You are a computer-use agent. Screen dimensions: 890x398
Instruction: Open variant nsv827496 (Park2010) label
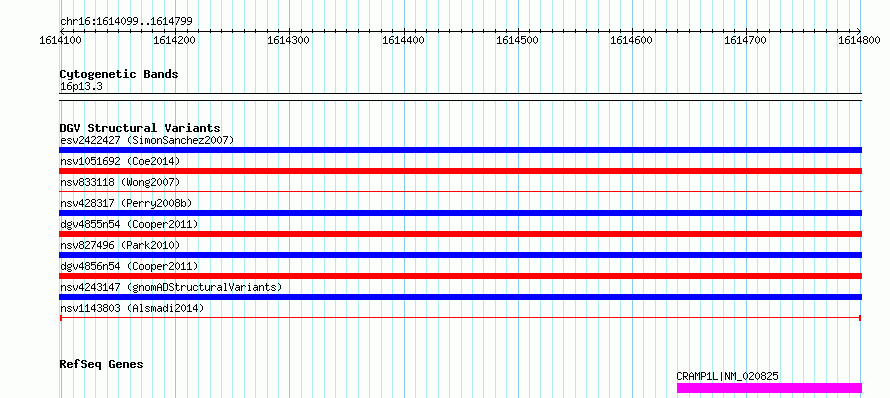(120, 245)
